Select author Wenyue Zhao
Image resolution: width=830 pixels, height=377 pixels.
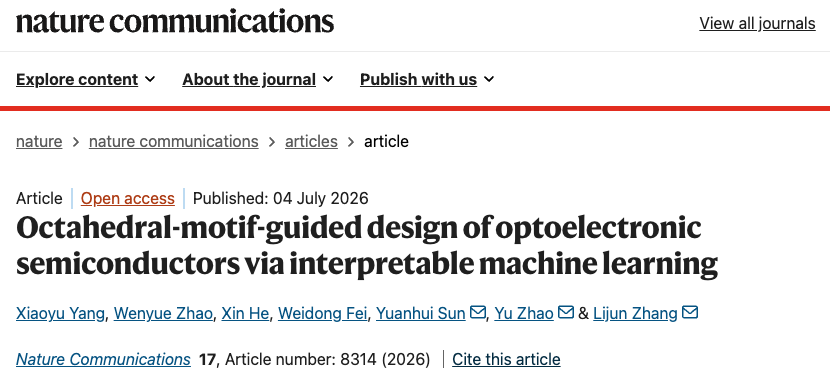coord(163,313)
